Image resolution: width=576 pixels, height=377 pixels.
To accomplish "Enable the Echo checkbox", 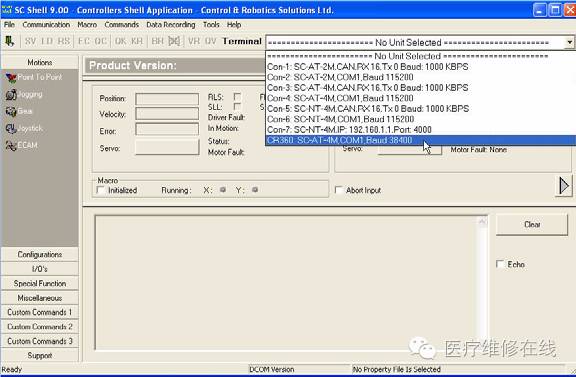I will (x=500, y=264).
